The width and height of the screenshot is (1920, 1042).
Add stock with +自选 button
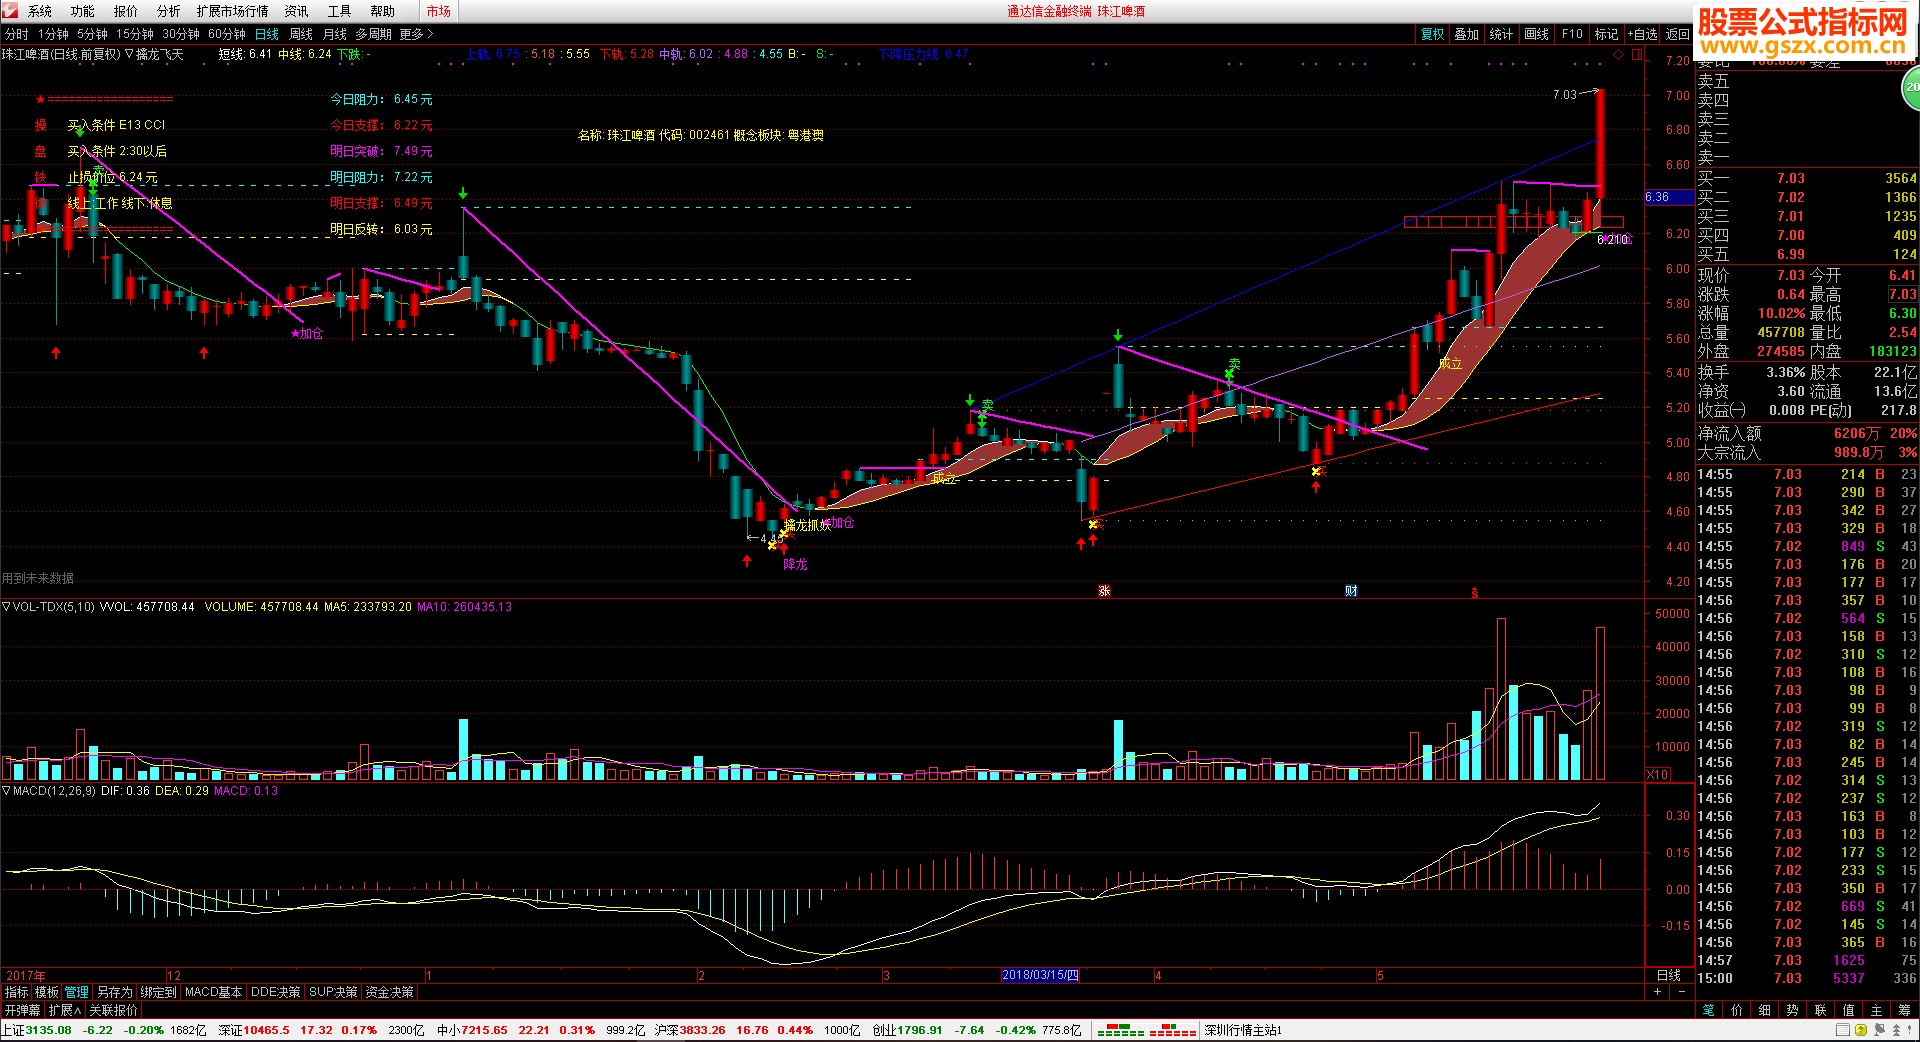point(1642,34)
